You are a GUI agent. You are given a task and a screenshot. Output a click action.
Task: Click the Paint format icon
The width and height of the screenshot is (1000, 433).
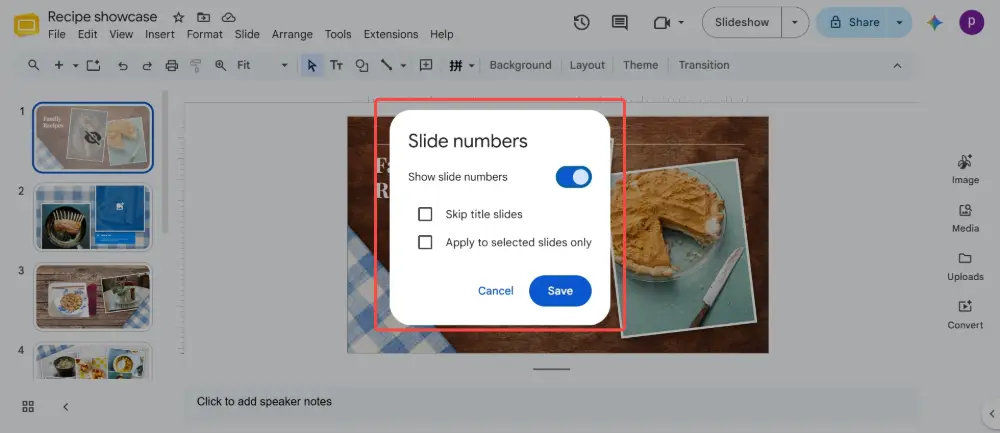196,65
